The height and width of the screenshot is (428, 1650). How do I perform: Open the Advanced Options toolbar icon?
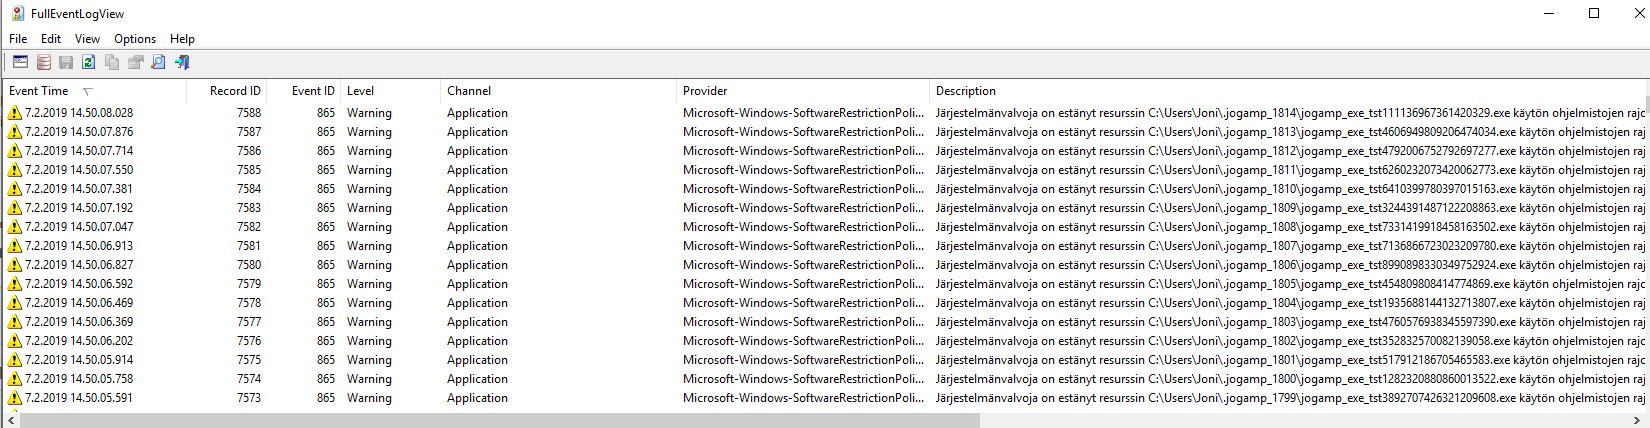[x=20, y=62]
